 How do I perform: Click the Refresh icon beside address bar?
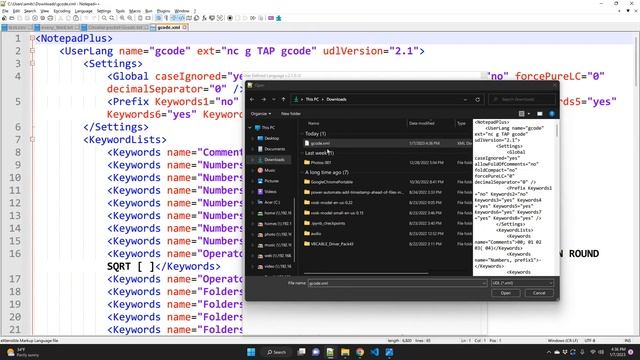click(x=478, y=100)
